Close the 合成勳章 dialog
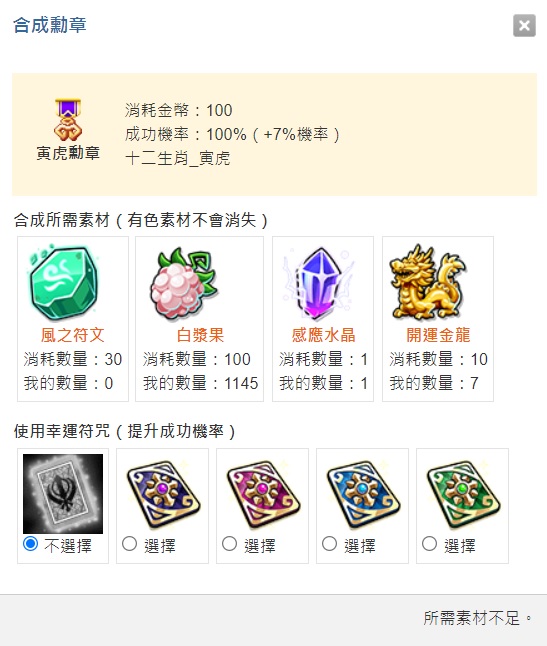This screenshot has width=547, height=646. (524, 26)
